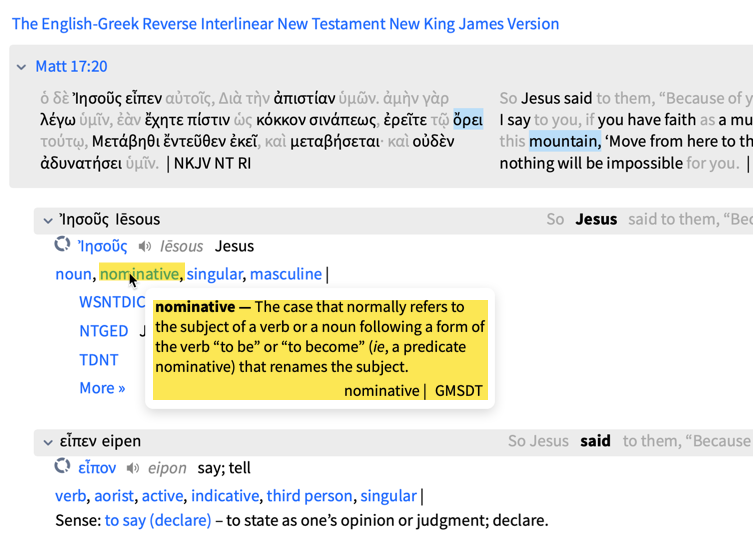Collapse the εἶπεν eipen word section

coord(48,442)
